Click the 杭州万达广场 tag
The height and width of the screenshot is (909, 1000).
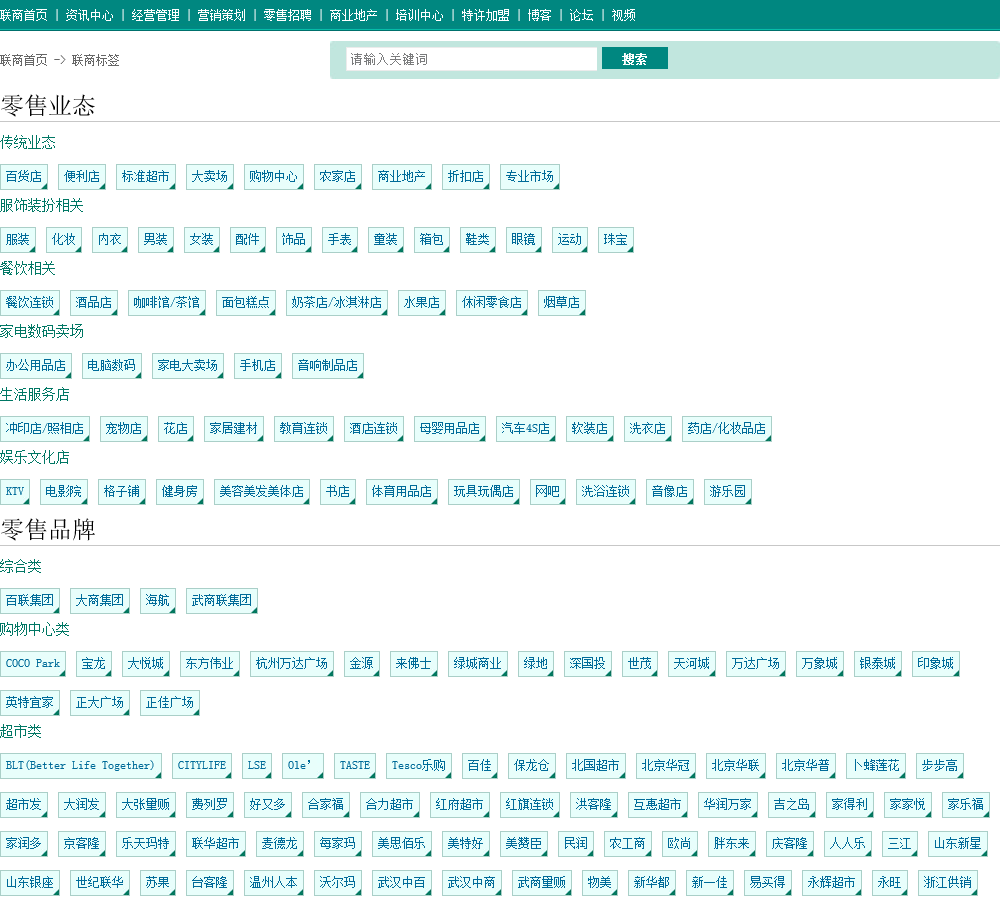coord(291,664)
